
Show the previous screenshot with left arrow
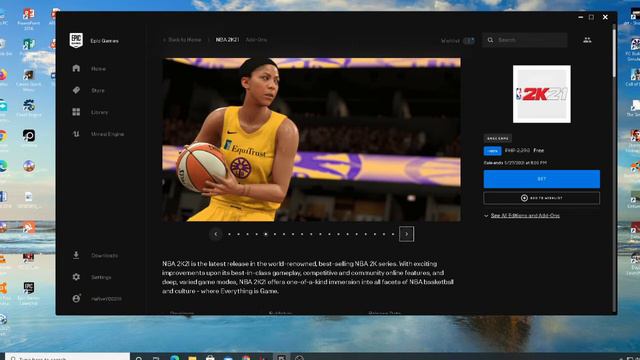tap(216, 234)
